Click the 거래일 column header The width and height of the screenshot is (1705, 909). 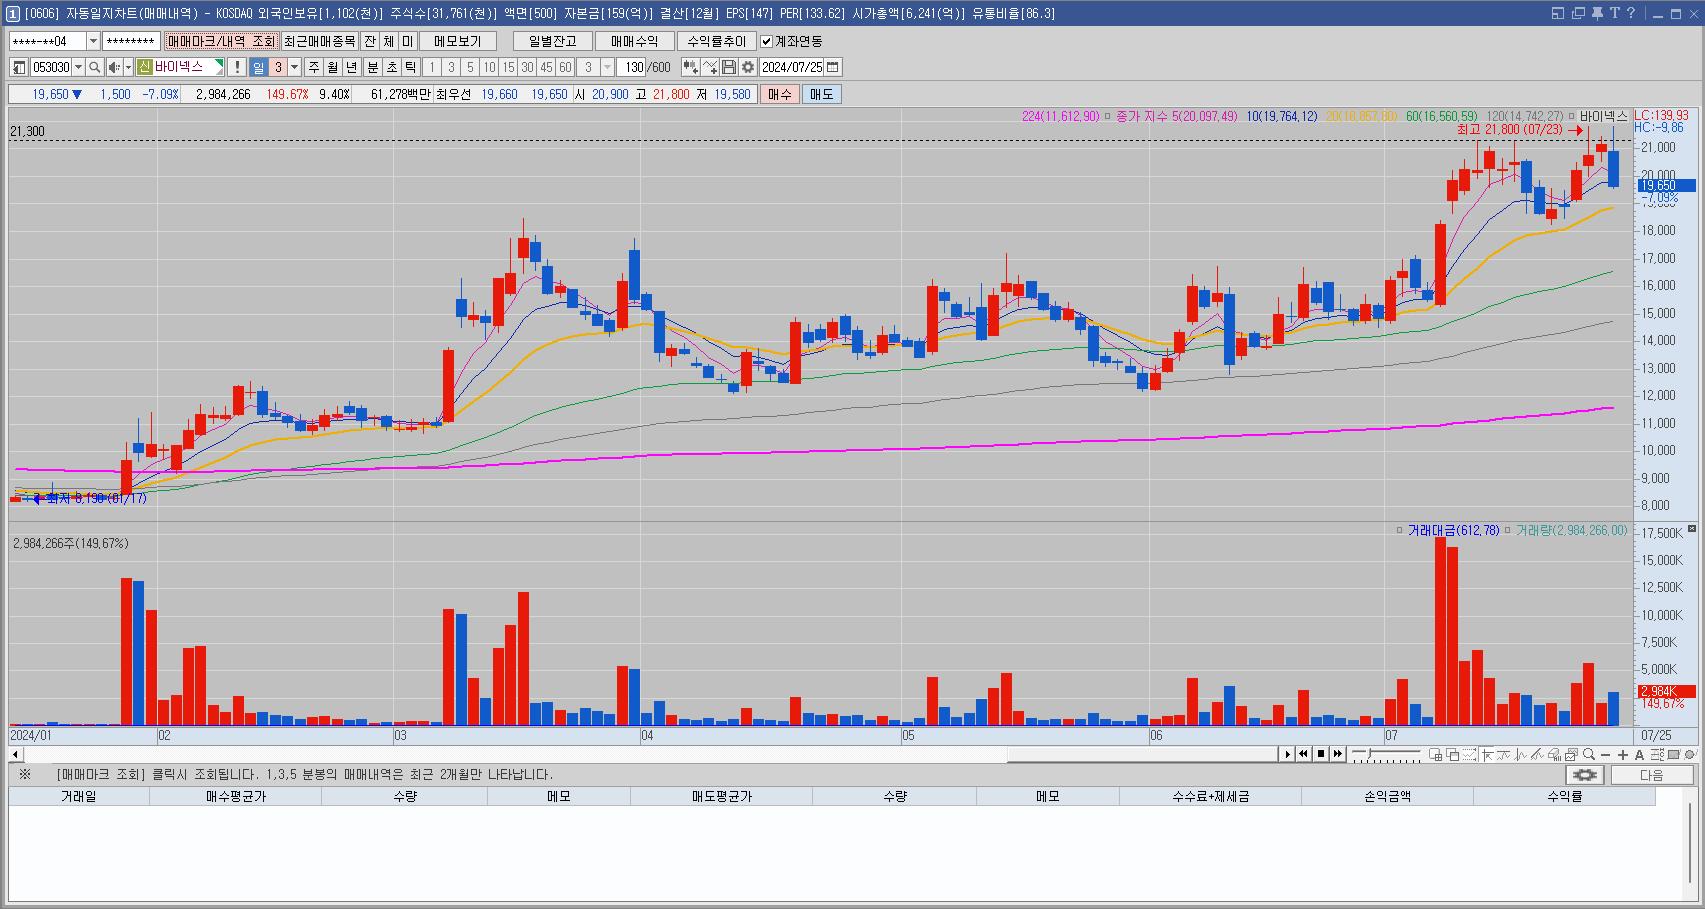(x=79, y=797)
